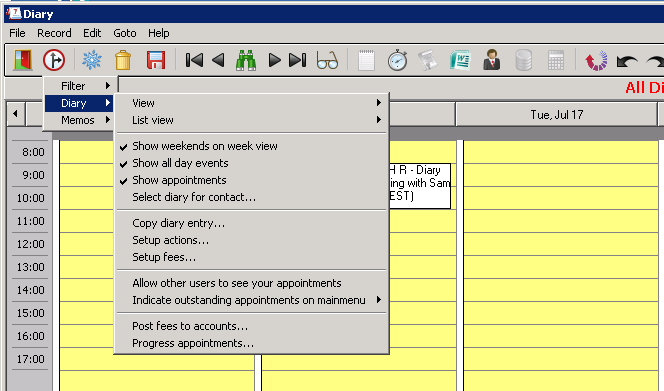Click the yellow trash can delete icon
This screenshot has width=664, height=391.
[123, 60]
